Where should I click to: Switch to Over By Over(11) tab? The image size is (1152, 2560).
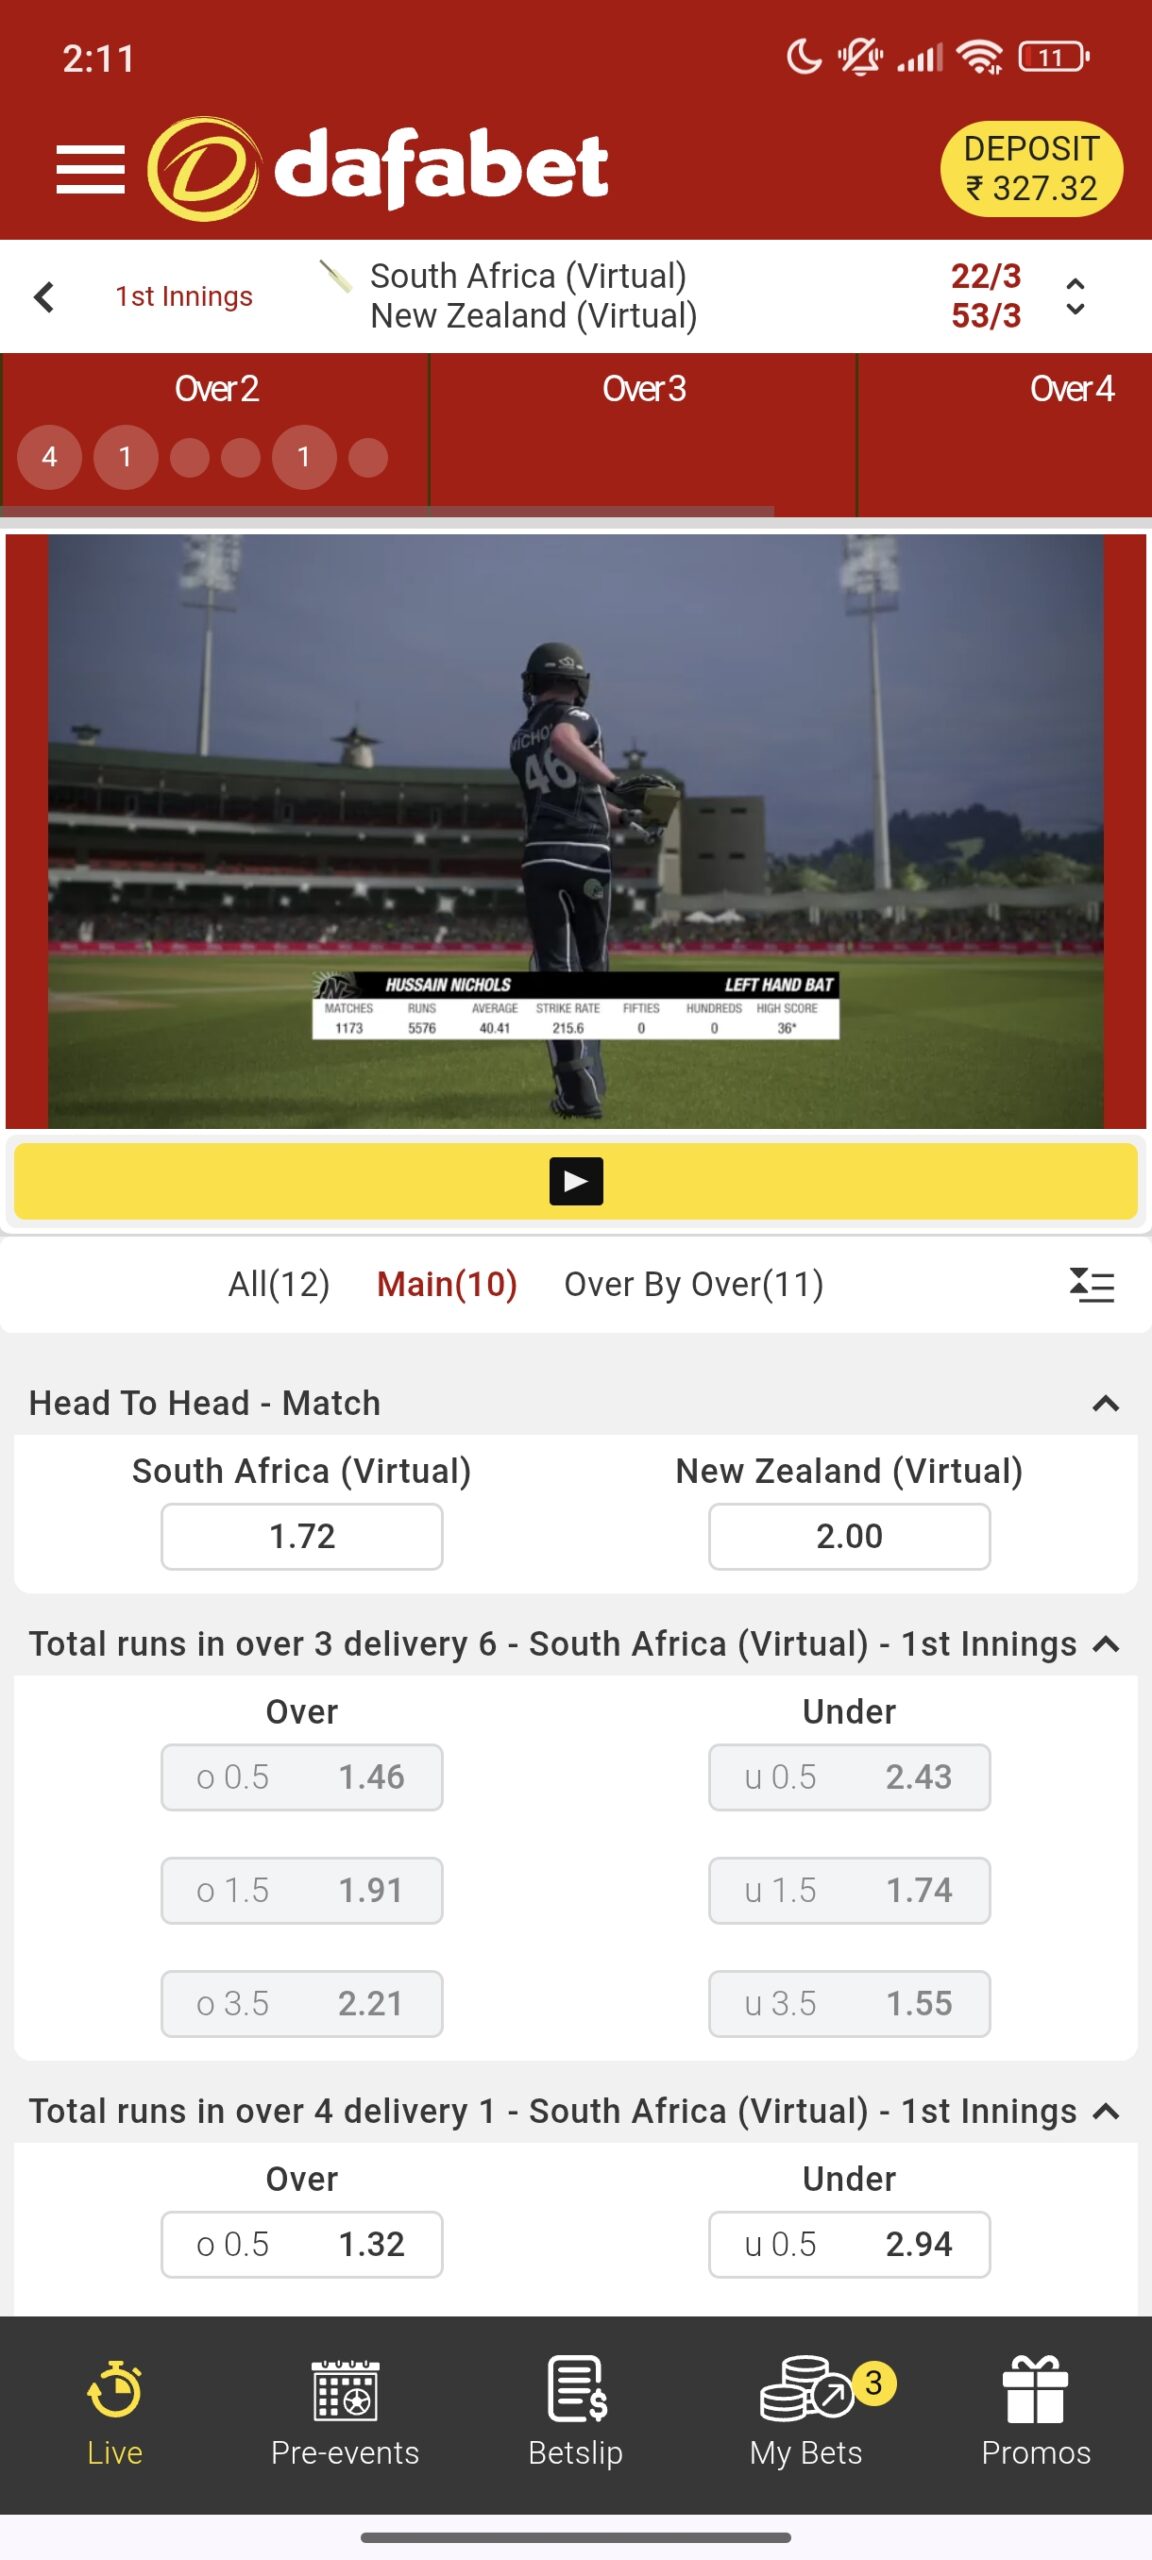point(694,1284)
